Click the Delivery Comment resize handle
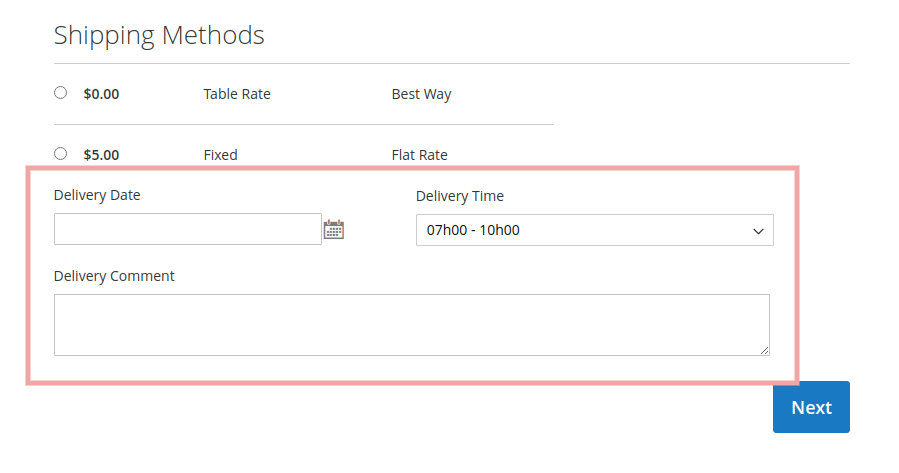The image size is (899, 473). coord(764,349)
